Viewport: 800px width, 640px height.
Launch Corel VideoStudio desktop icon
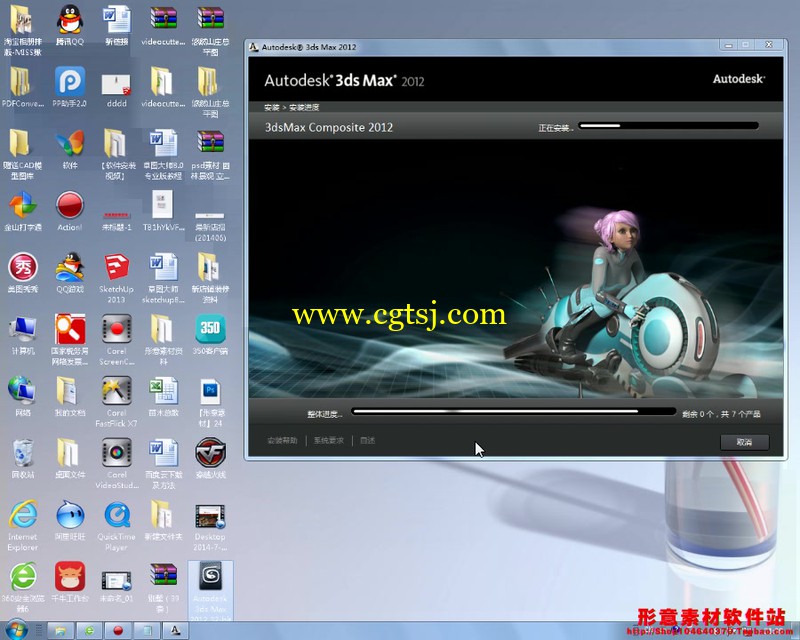[x=116, y=463]
